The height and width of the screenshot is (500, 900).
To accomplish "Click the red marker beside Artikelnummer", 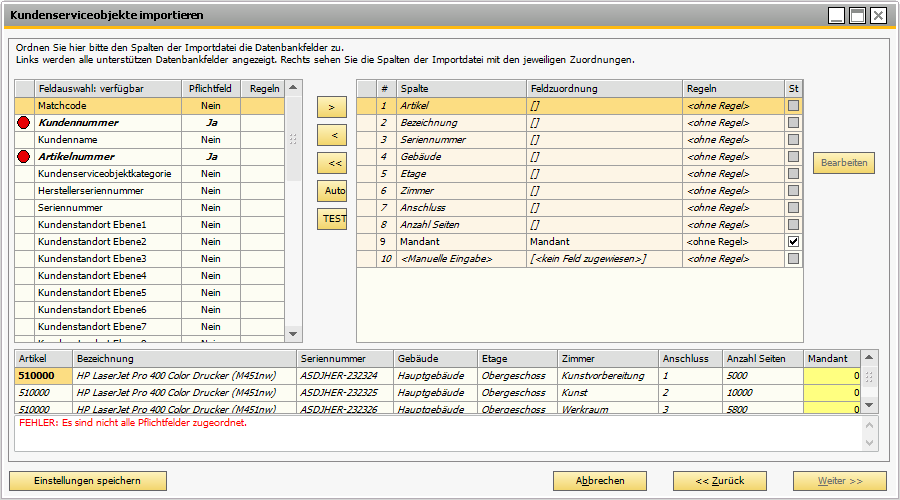I will click(24, 156).
